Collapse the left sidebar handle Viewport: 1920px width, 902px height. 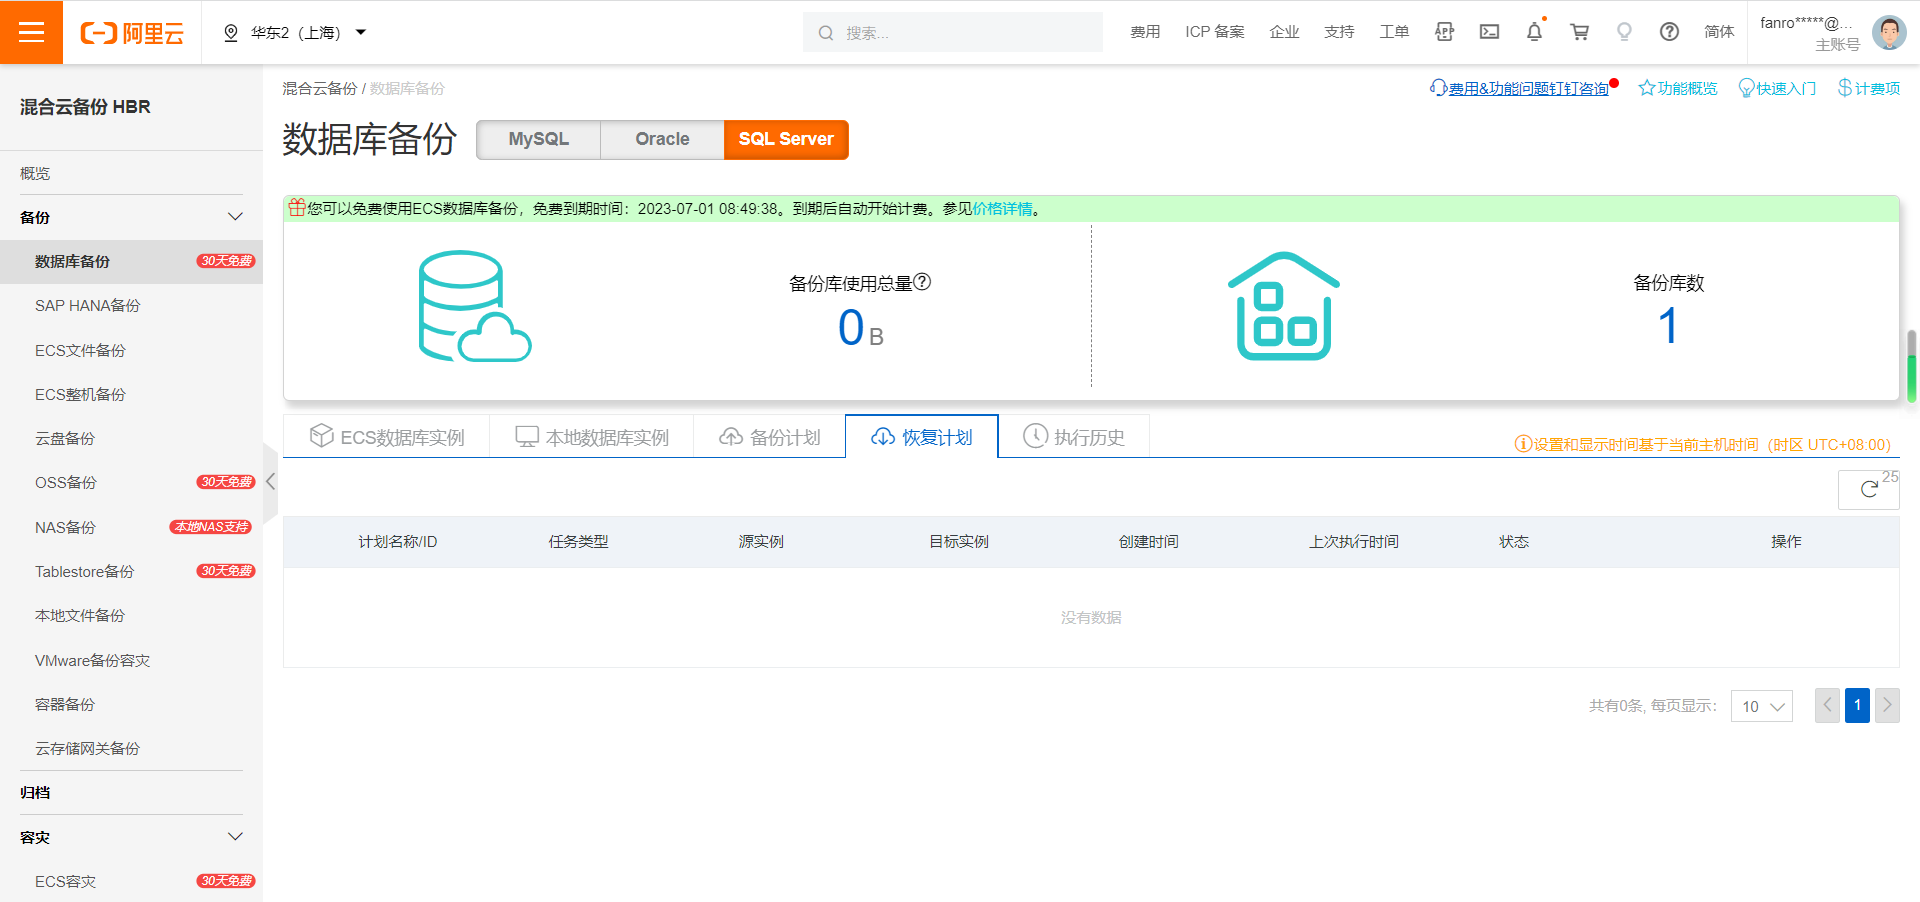tap(270, 481)
